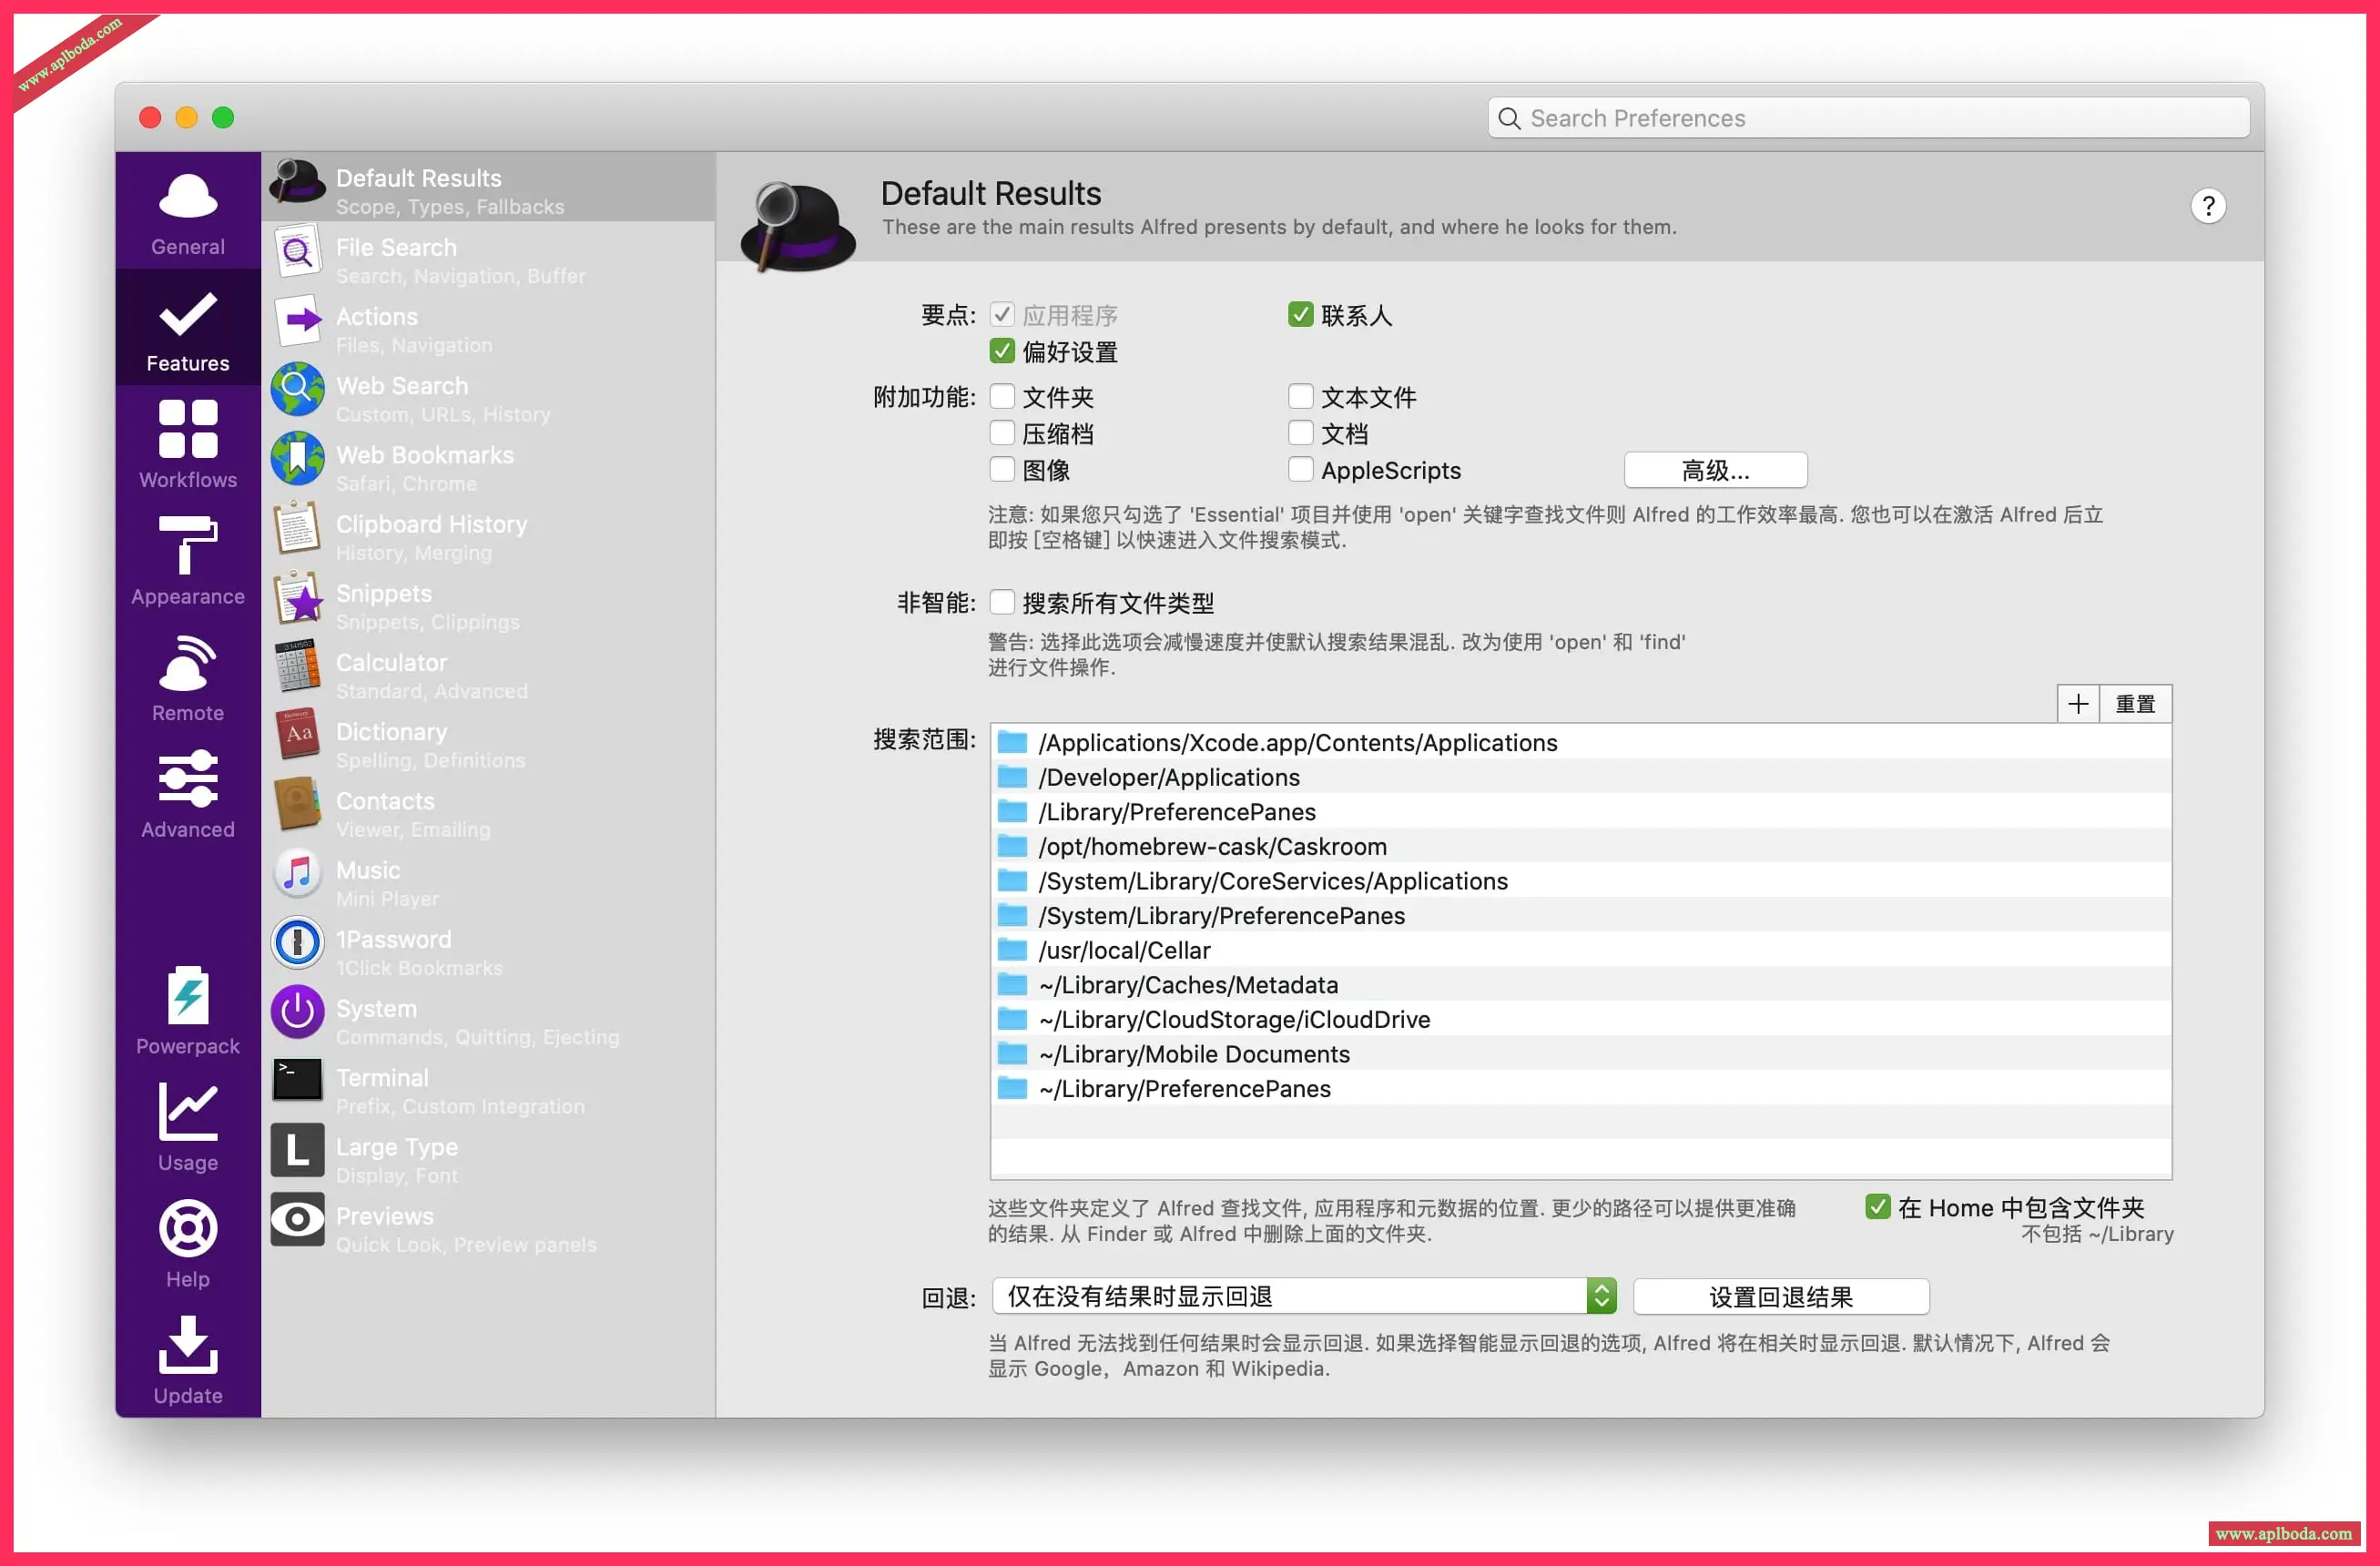Open the Appearance paint roller icon
This screenshot has height=1566, width=2380.
[188, 545]
